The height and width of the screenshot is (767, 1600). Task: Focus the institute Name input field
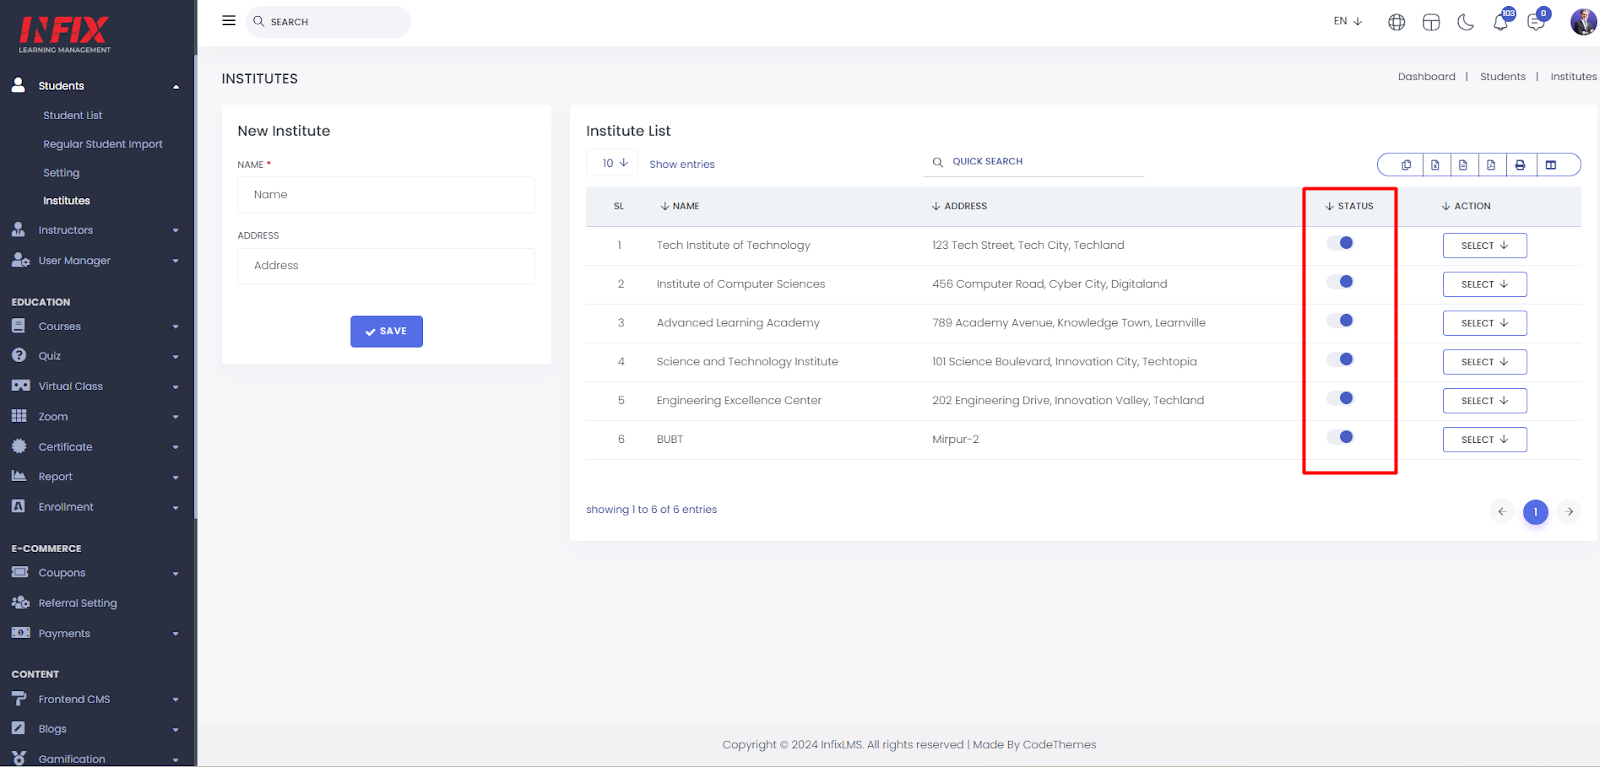(386, 195)
